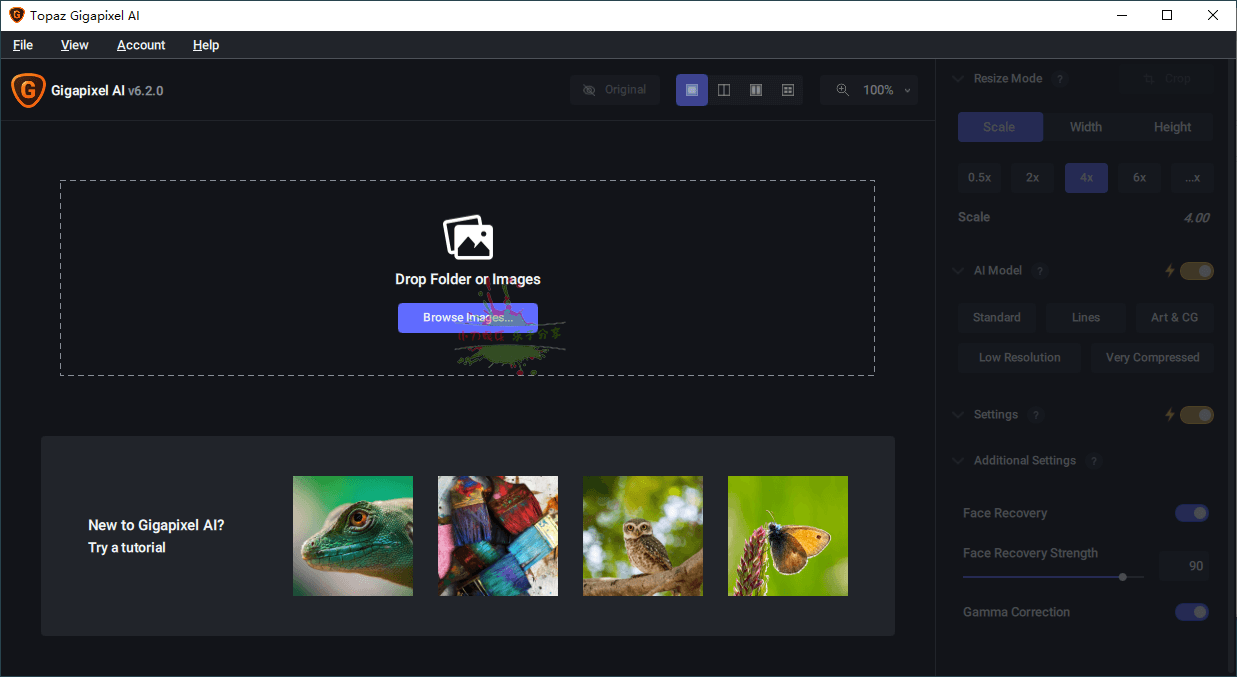Open the AI Model help icon
The width and height of the screenshot is (1237, 677).
click(x=1040, y=271)
